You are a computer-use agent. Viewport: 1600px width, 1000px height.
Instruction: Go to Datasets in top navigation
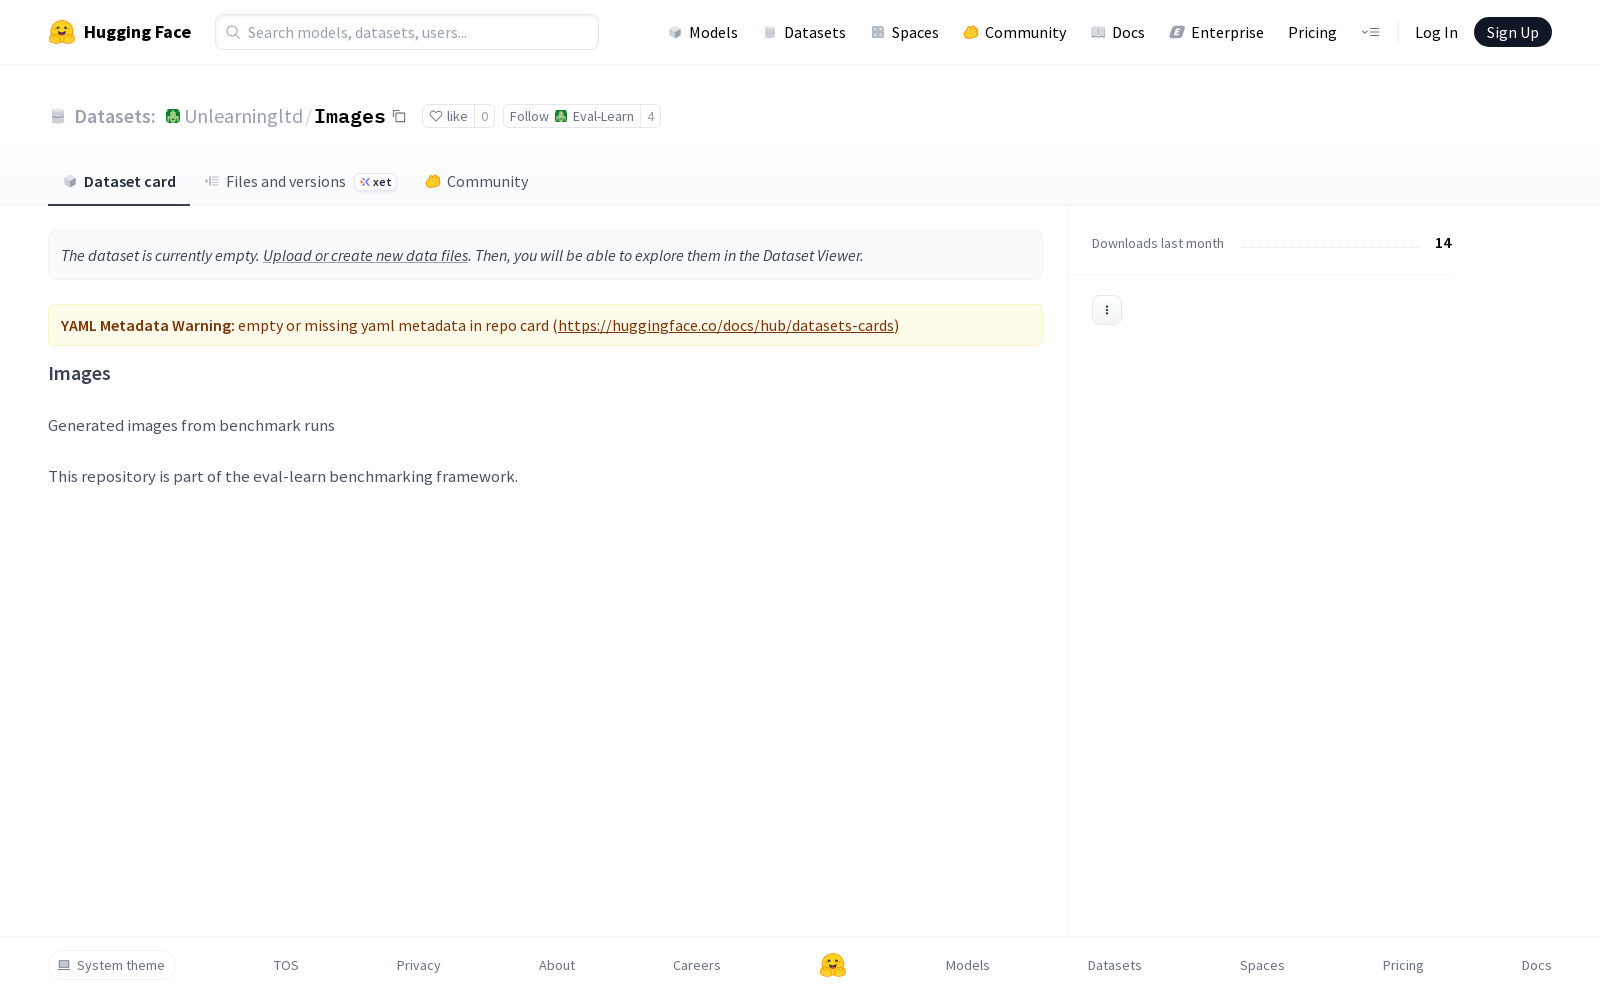804,32
